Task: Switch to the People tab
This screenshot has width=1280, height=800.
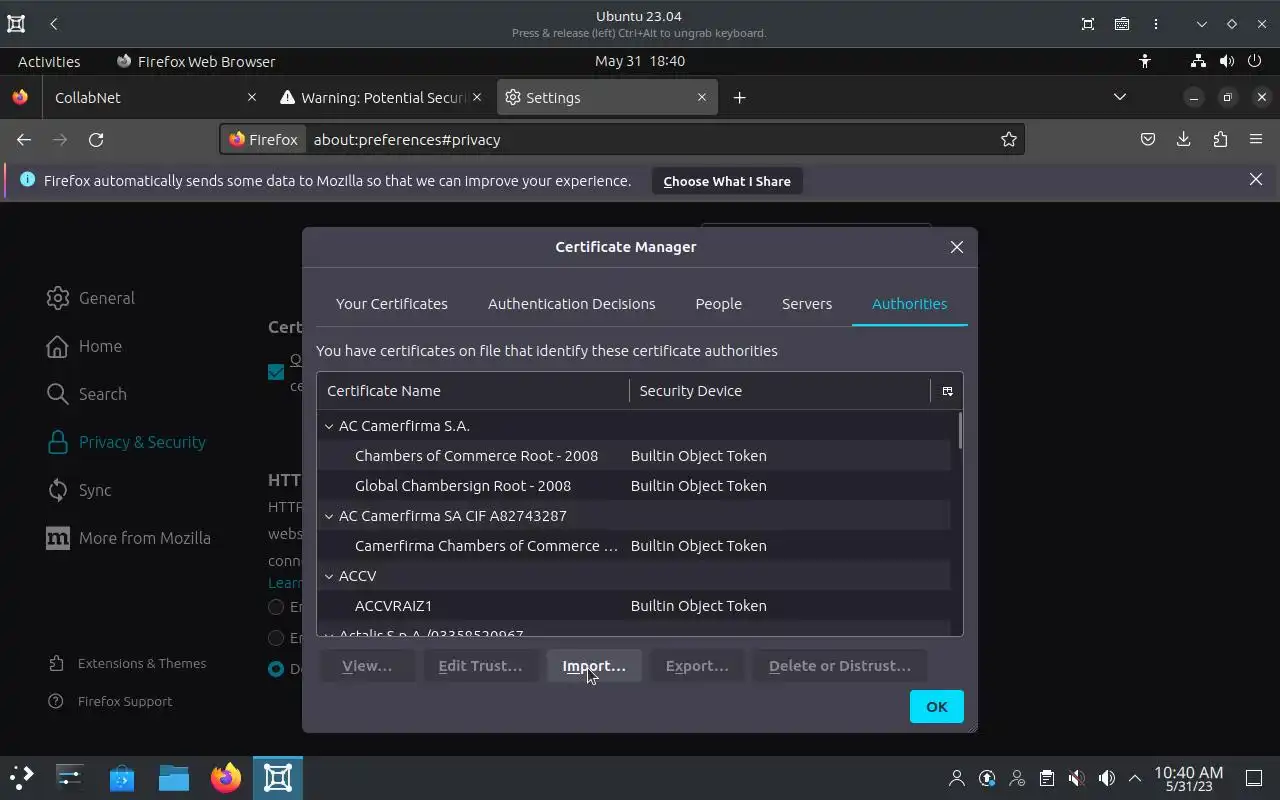Action: [x=718, y=304]
